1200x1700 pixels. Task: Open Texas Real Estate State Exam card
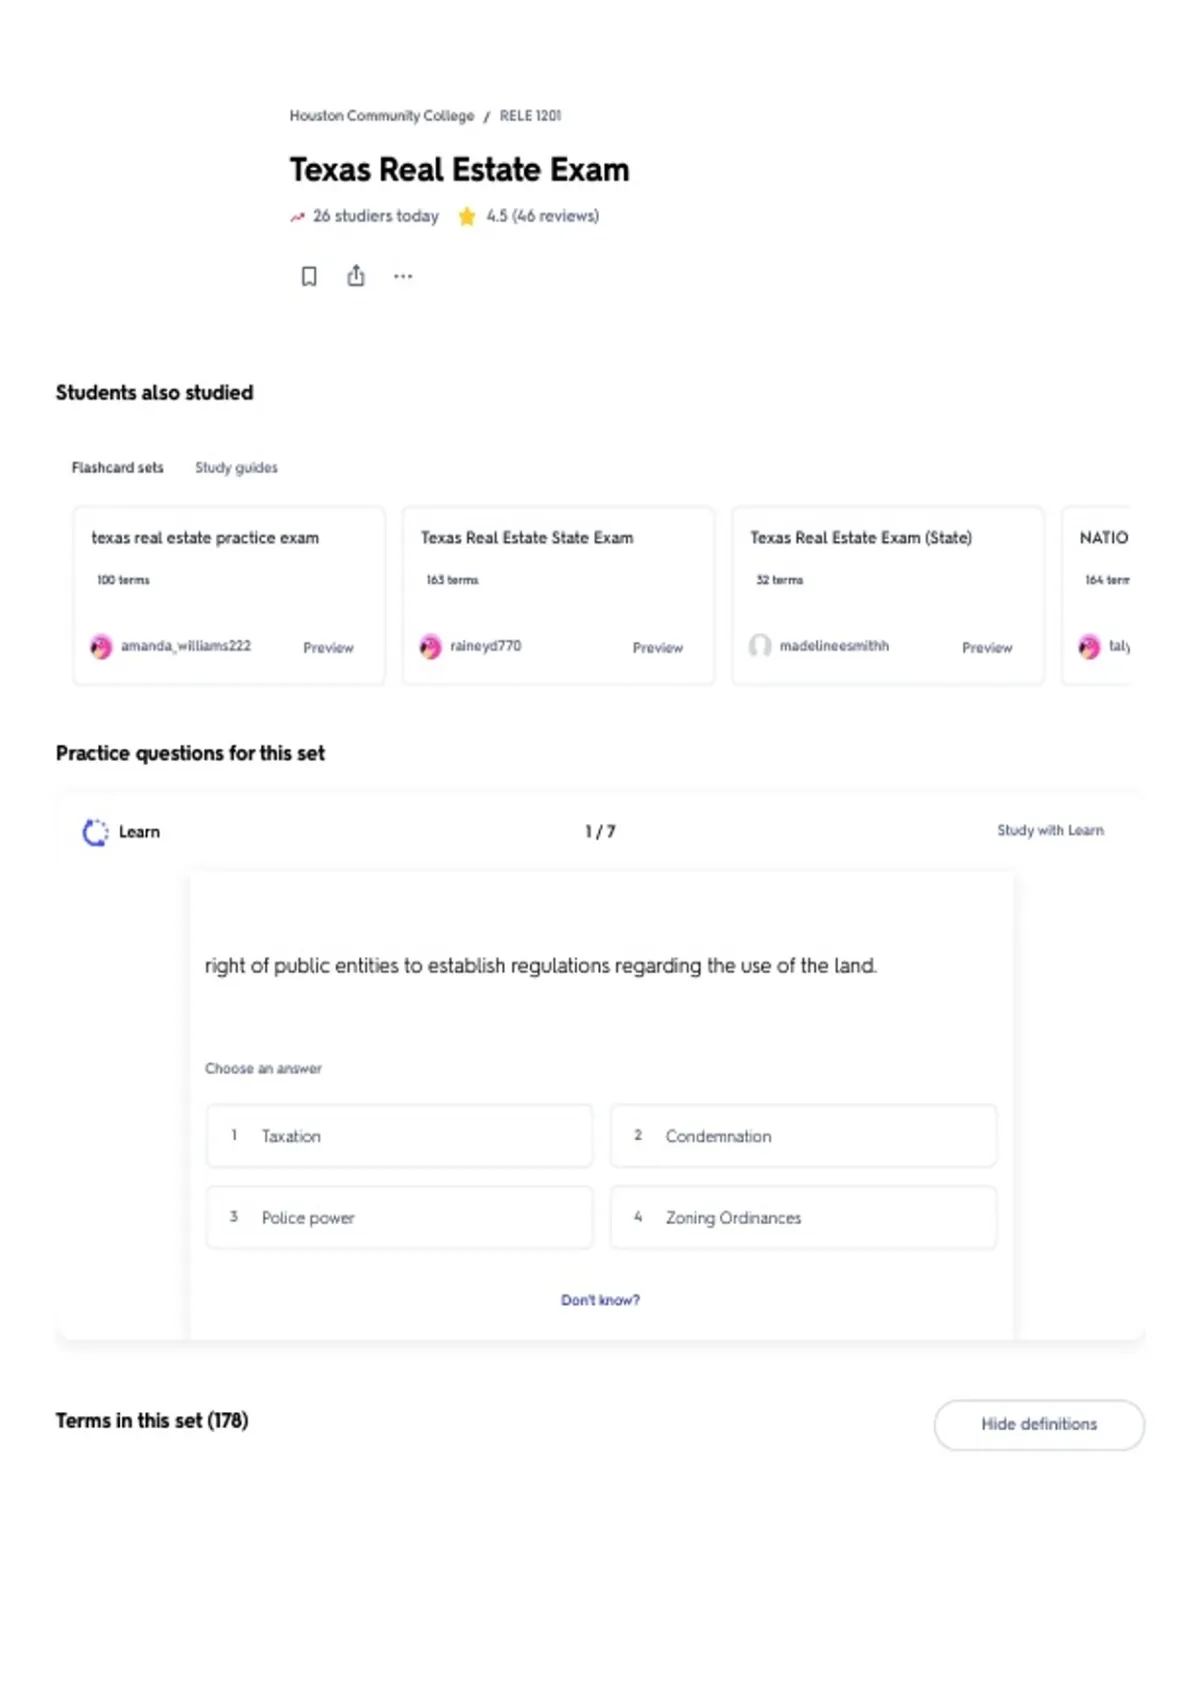tap(558, 596)
